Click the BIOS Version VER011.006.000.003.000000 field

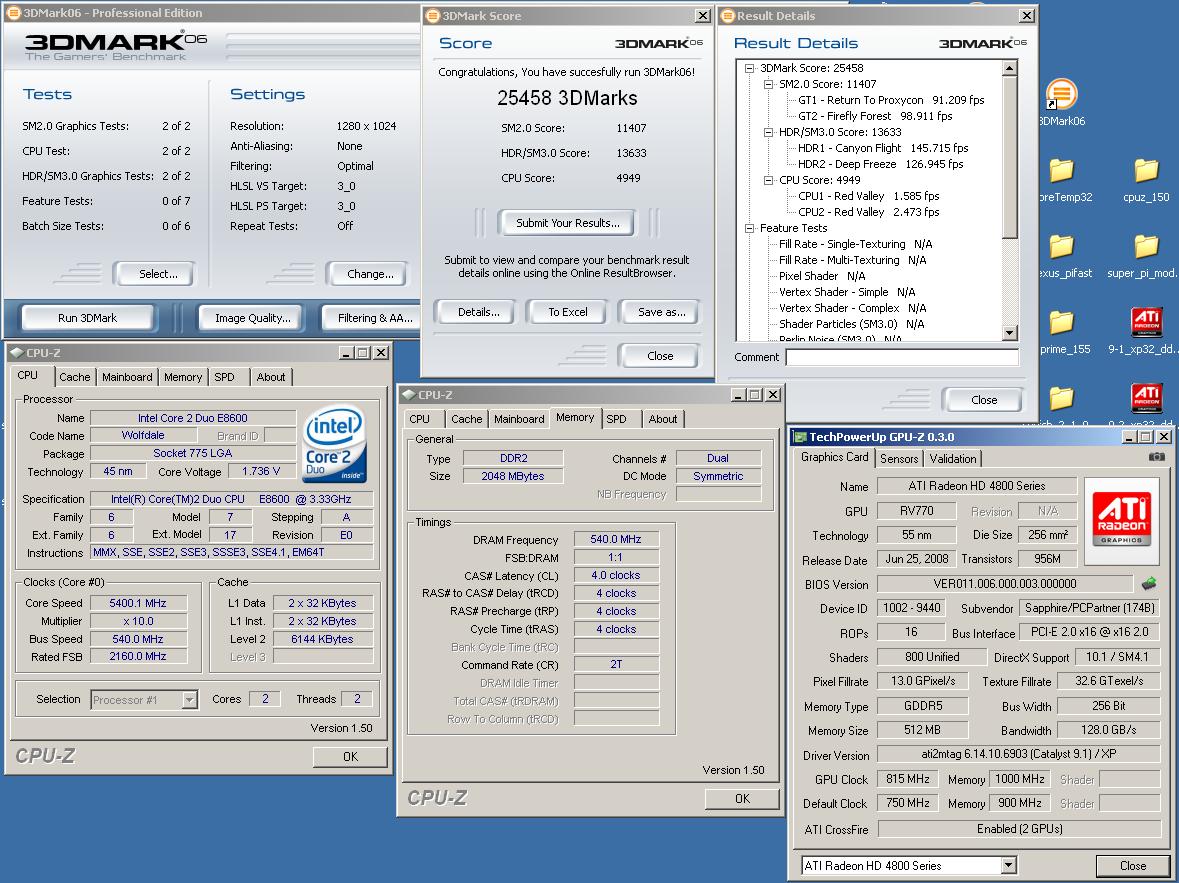click(1005, 584)
